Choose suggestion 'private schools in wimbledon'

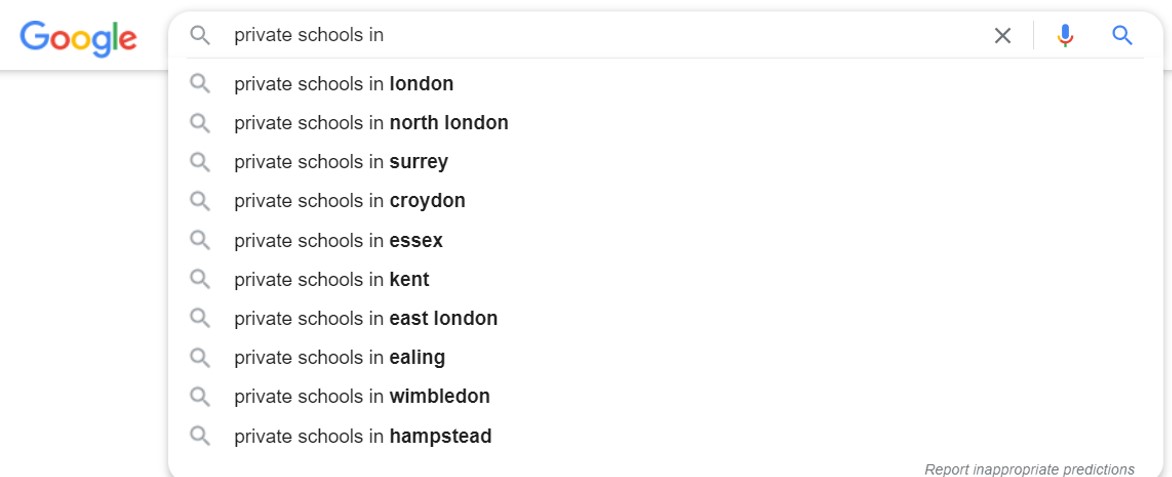pos(665,396)
